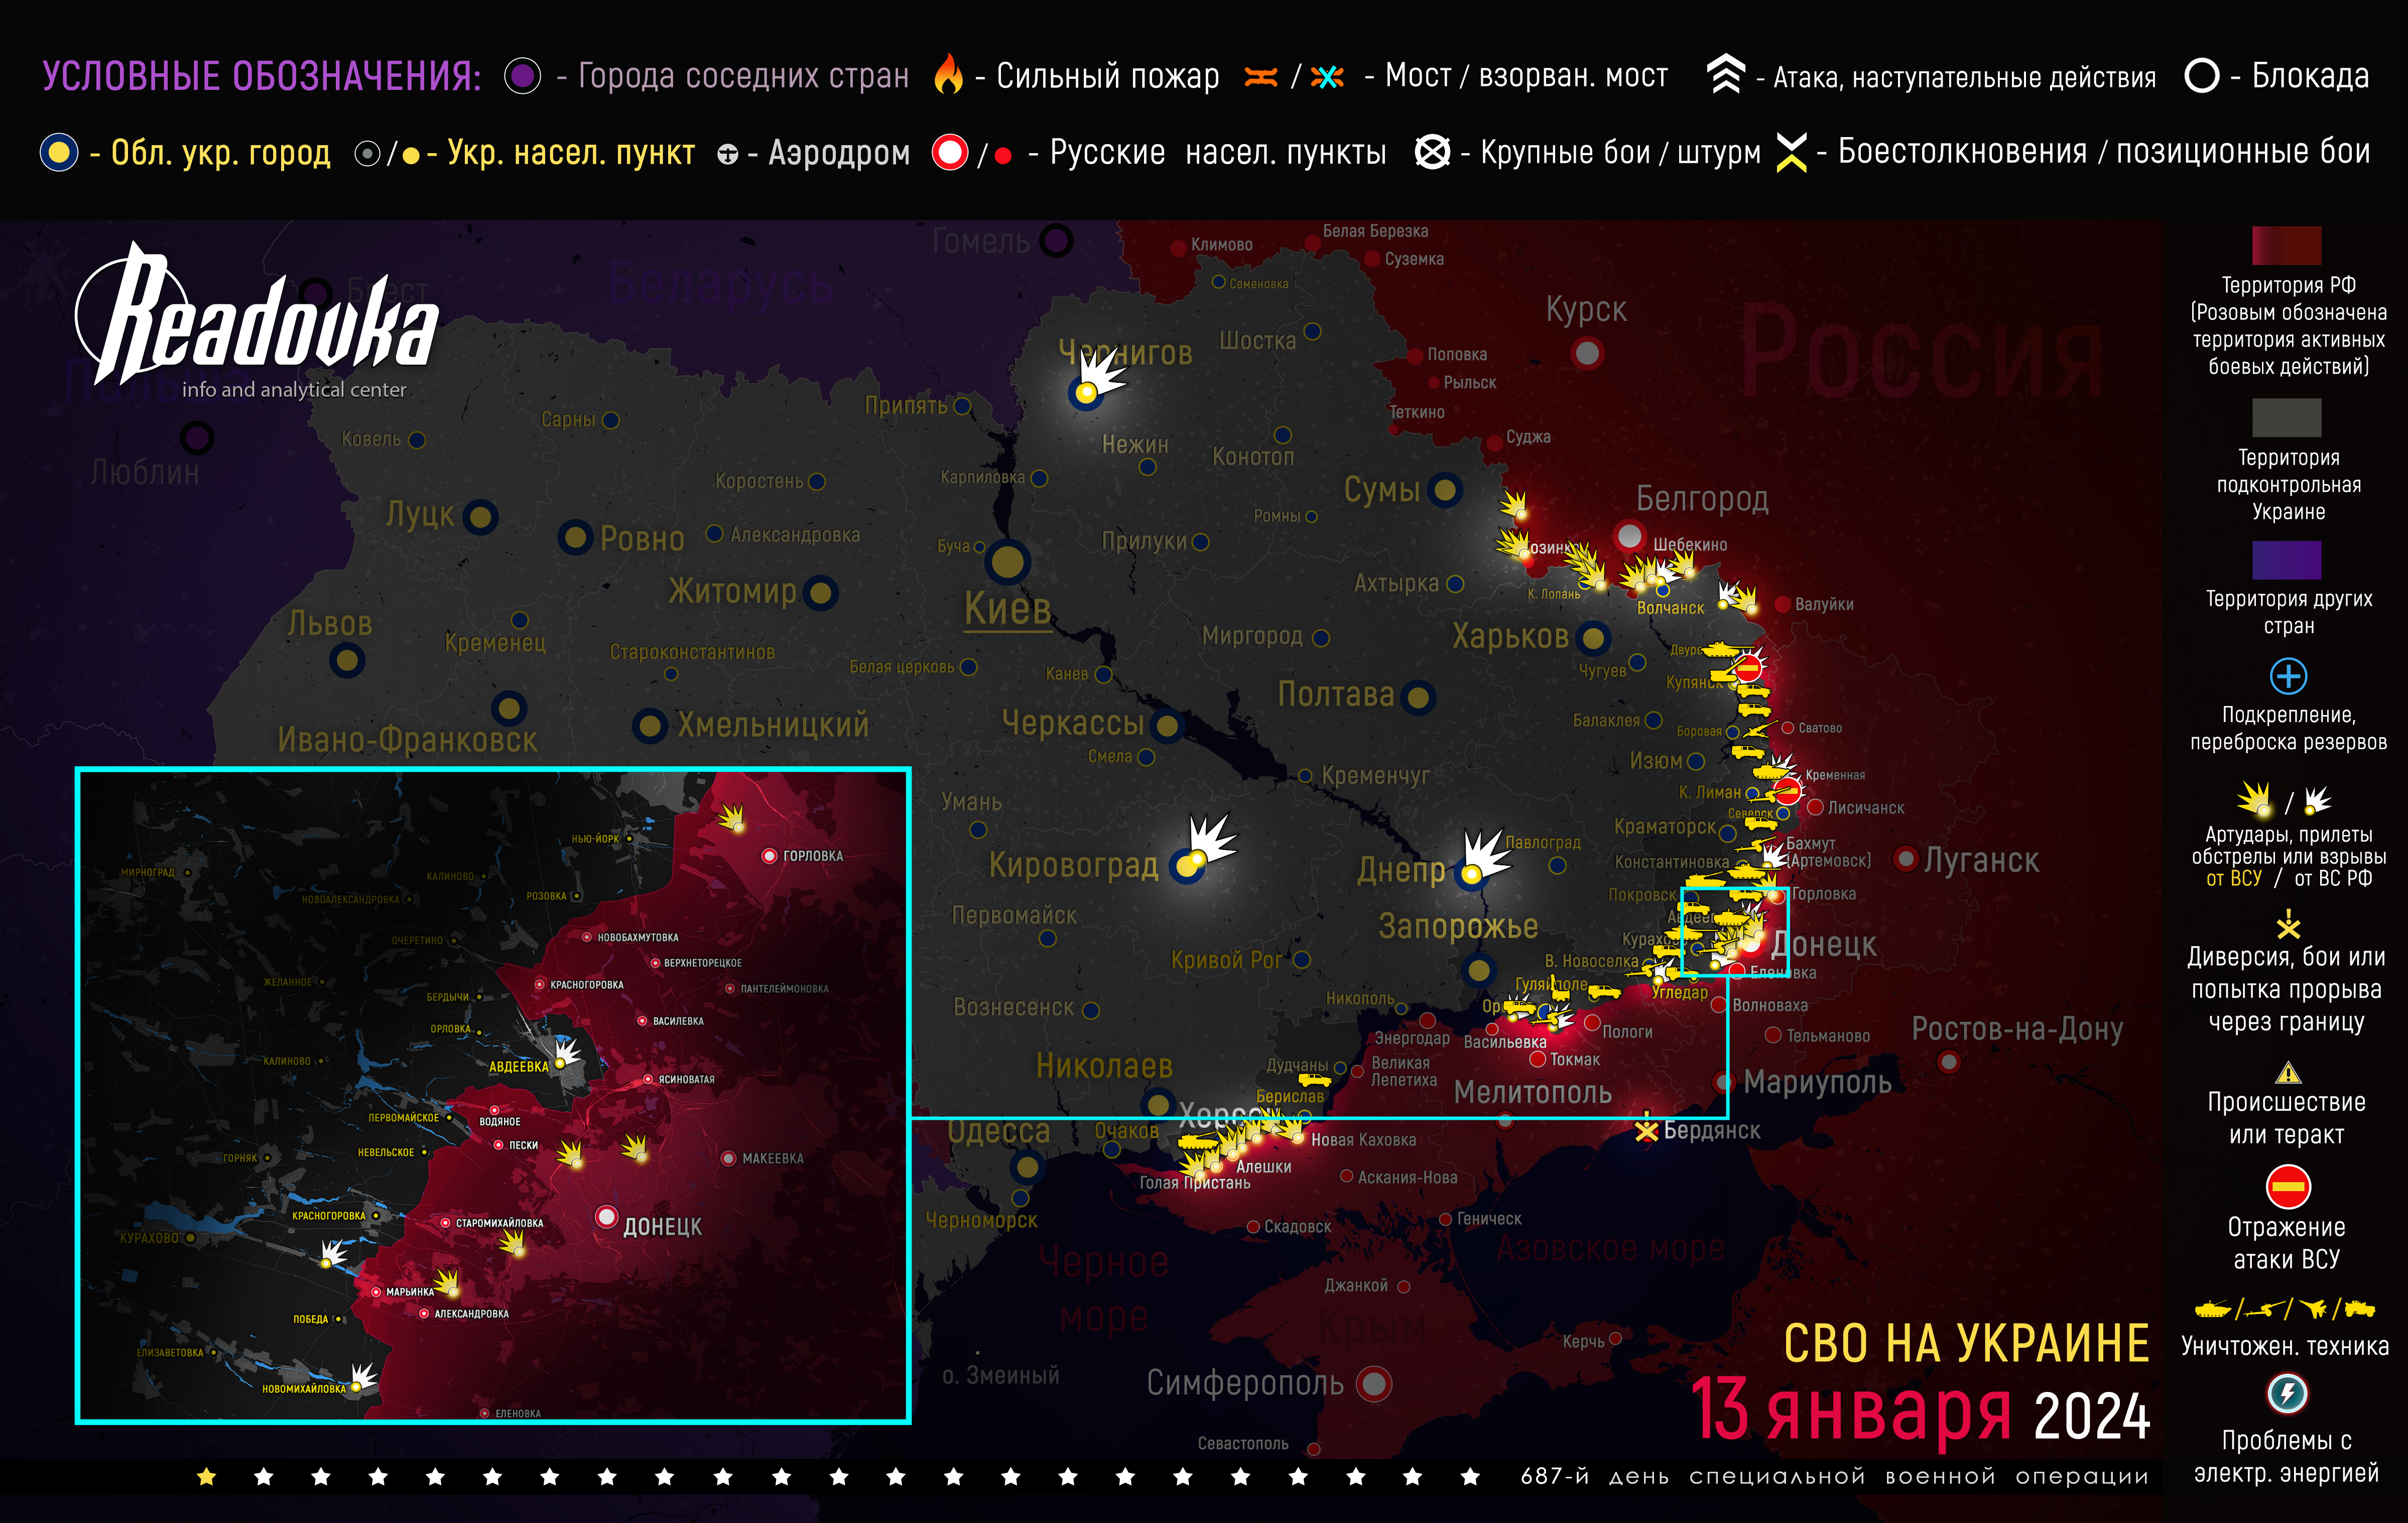Screen dimensions: 2408x1523
Task: Select the dark red Территория РФ swatch
Action: pos(2286,245)
